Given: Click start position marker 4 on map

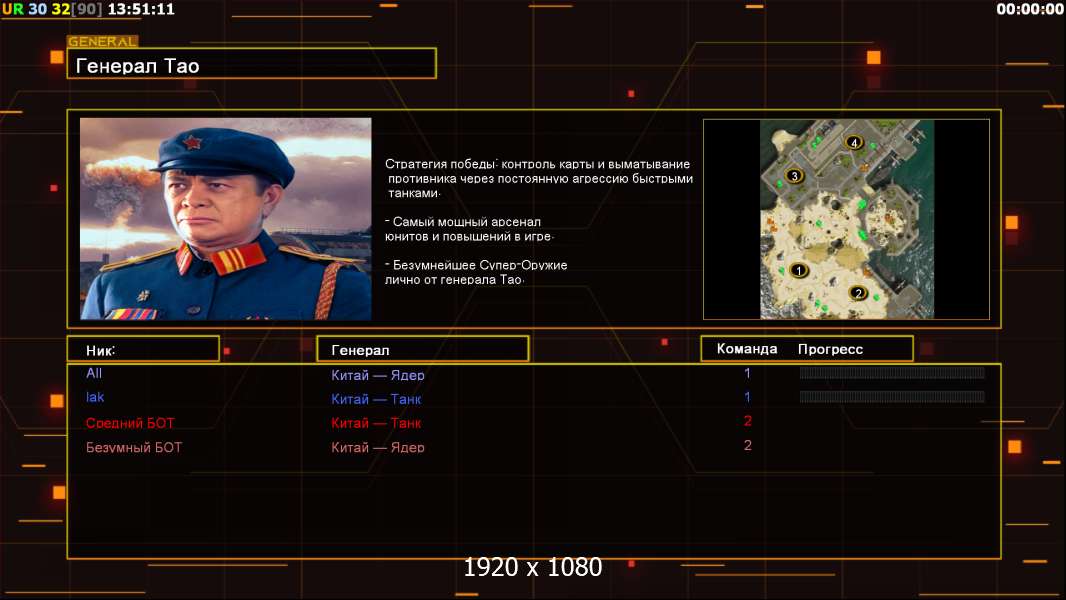Looking at the screenshot, I should (x=854, y=143).
